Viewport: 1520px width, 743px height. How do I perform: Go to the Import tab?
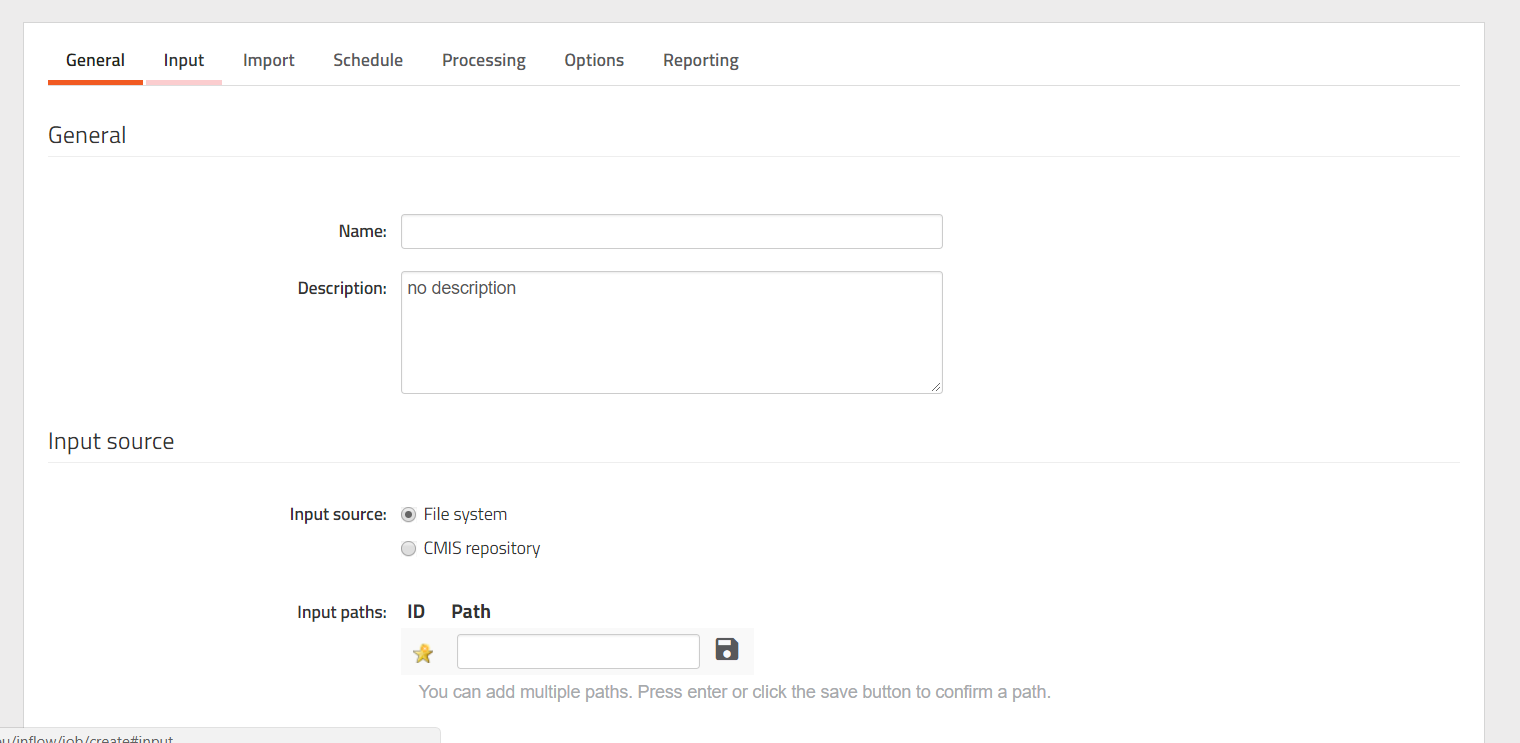[268, 61]
